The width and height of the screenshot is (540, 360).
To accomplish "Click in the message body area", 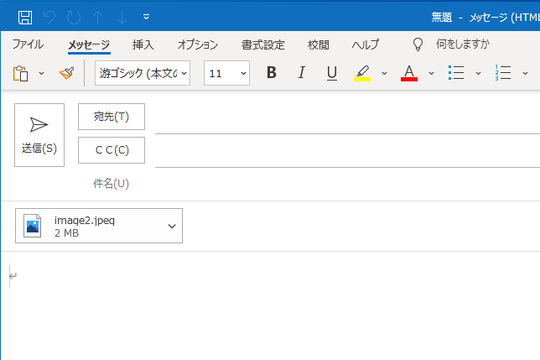I will coord(270,307).
